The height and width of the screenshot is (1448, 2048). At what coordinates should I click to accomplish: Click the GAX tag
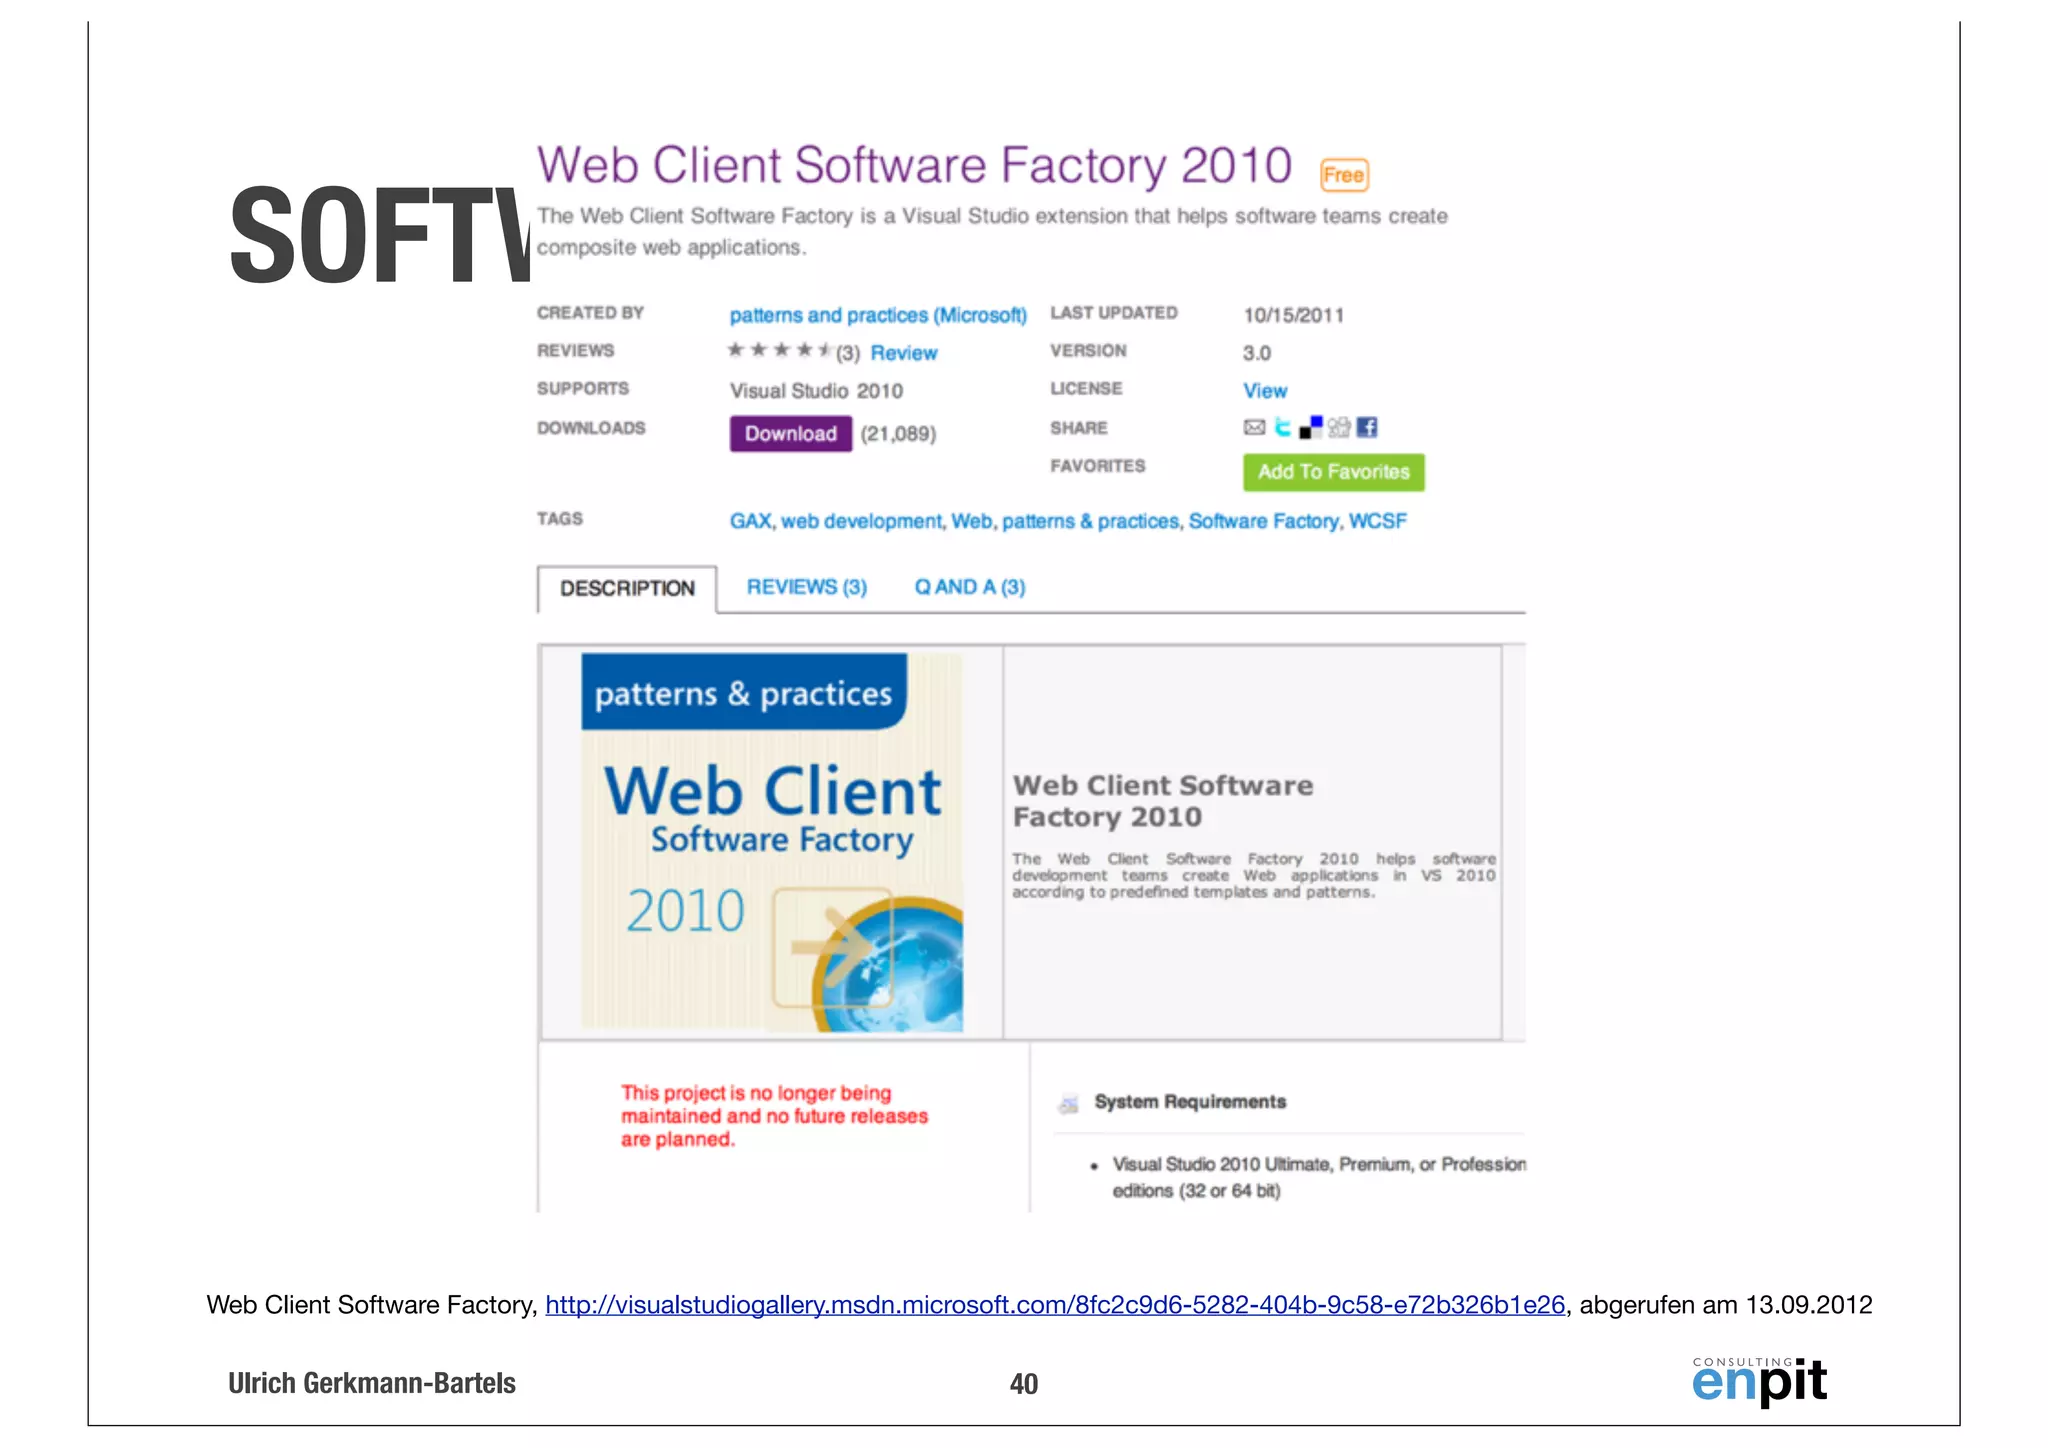(x=749, y=521)
